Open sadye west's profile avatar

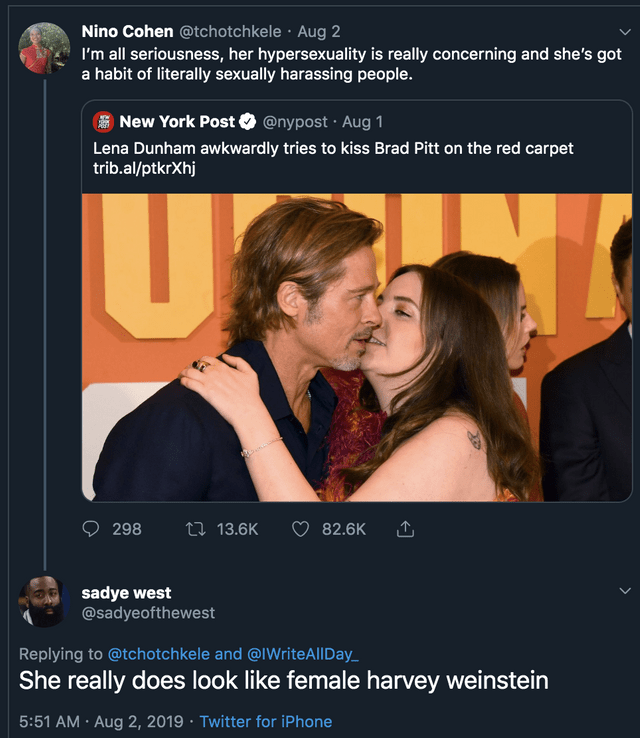(44, 601)
